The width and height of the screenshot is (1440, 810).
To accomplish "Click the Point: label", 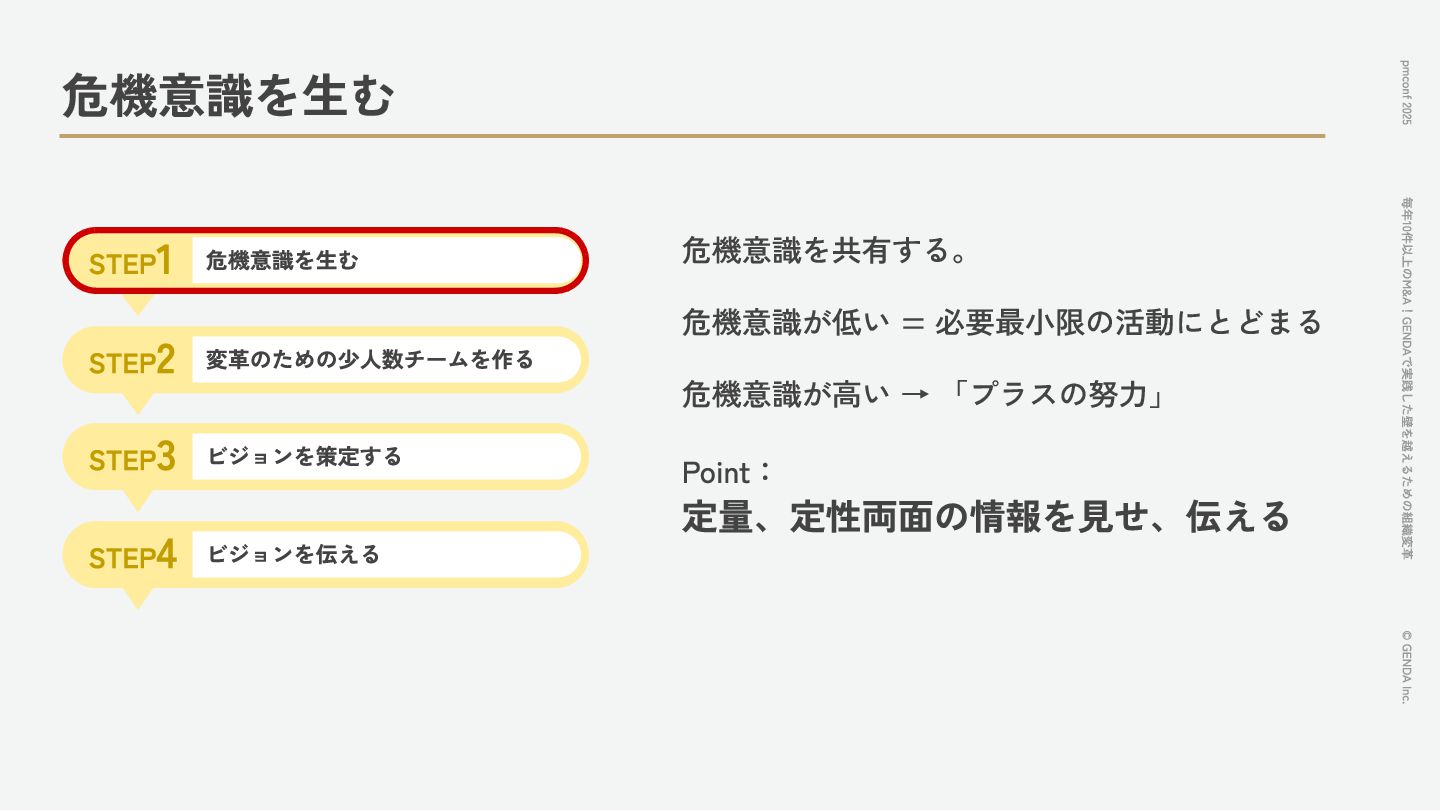I will pyautogui.click(x=726, y=471).
